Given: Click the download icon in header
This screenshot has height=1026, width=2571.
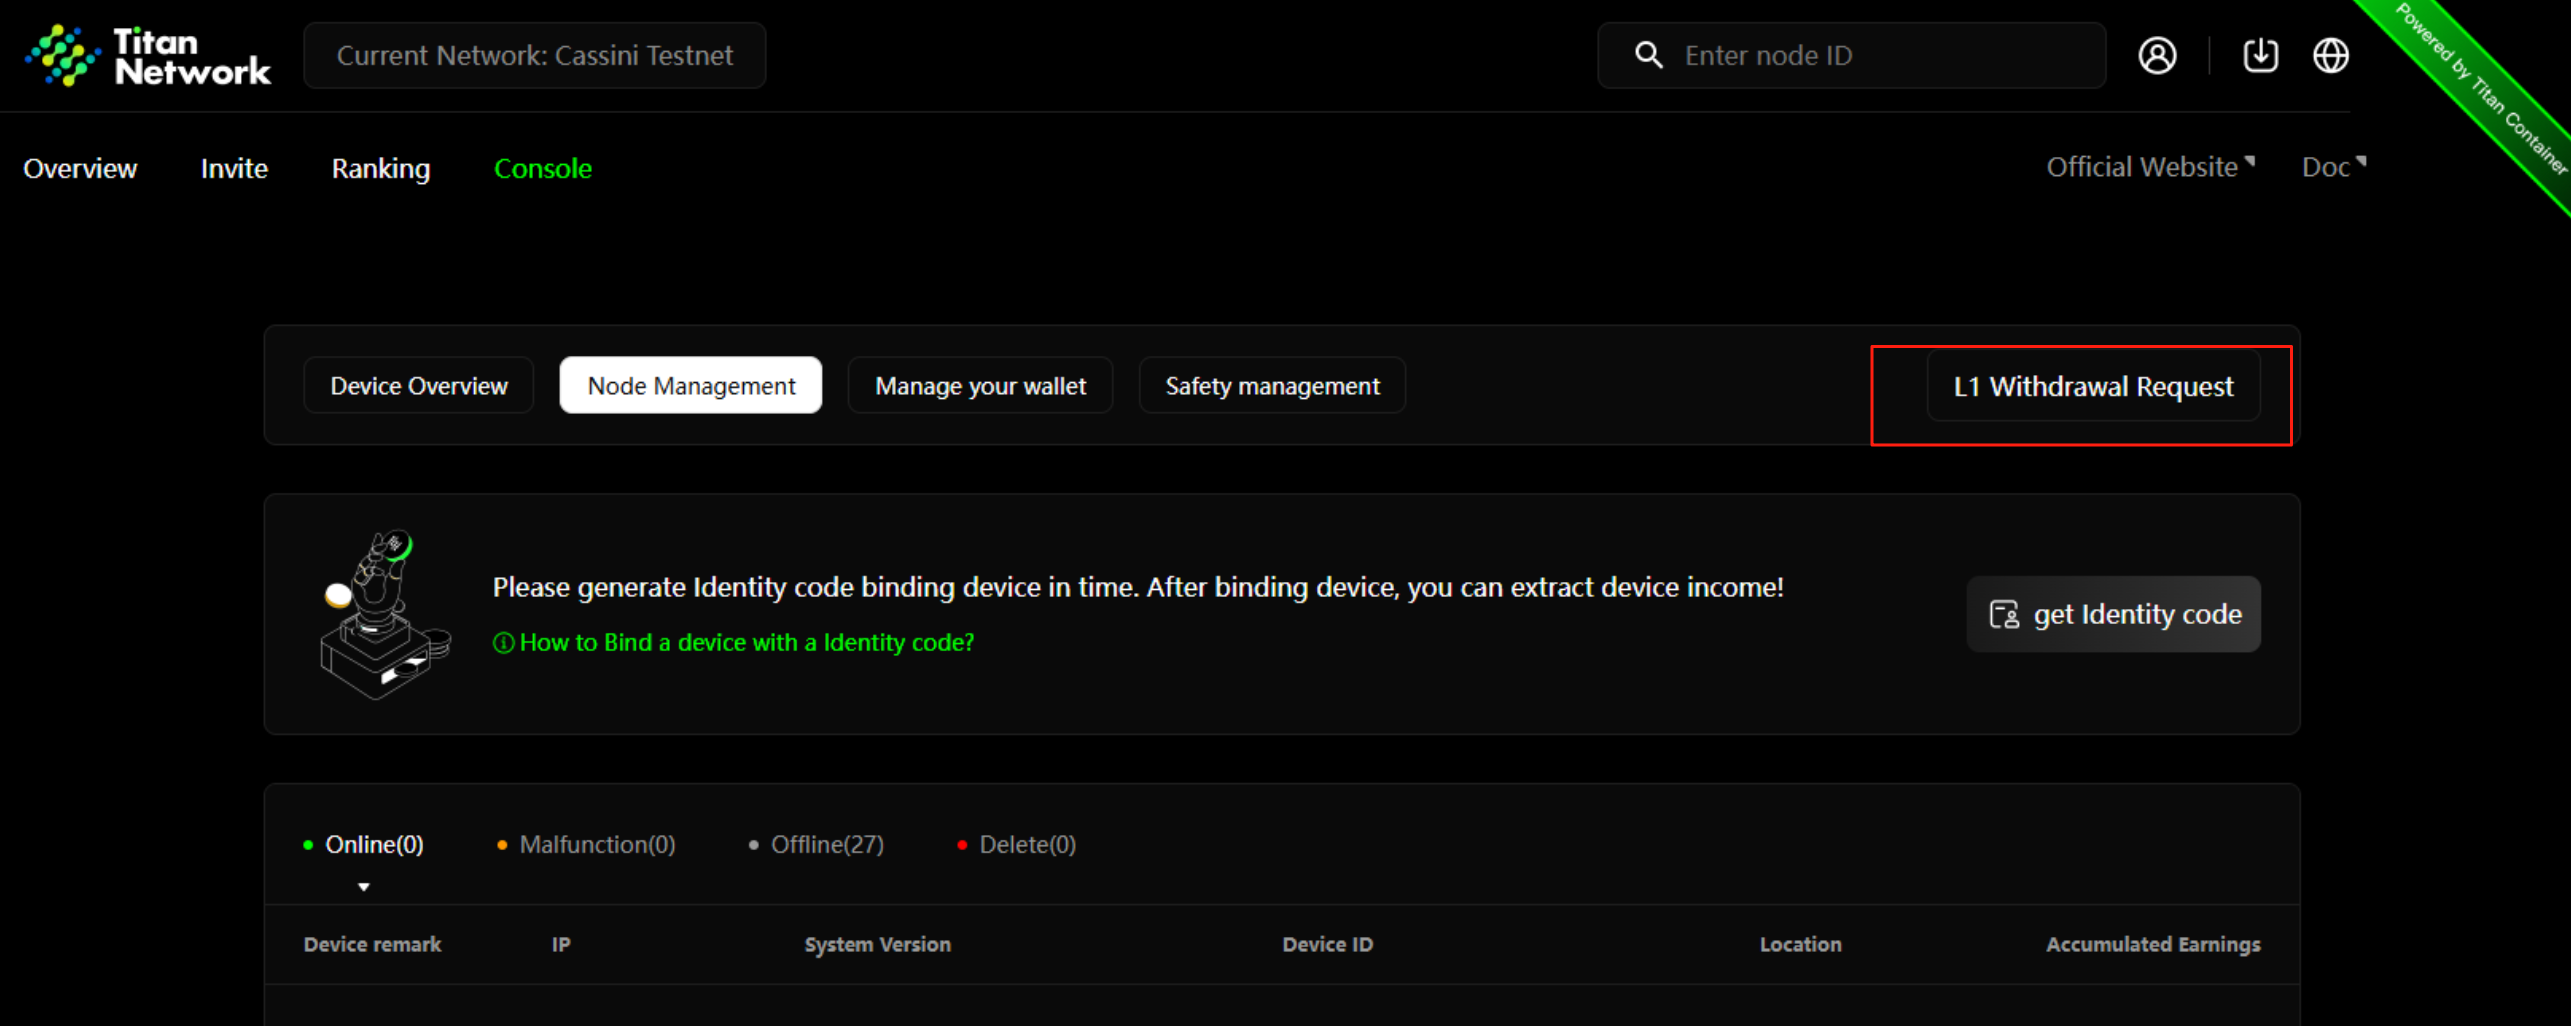Looking at the screenshot, I should tap(2260, 56).
